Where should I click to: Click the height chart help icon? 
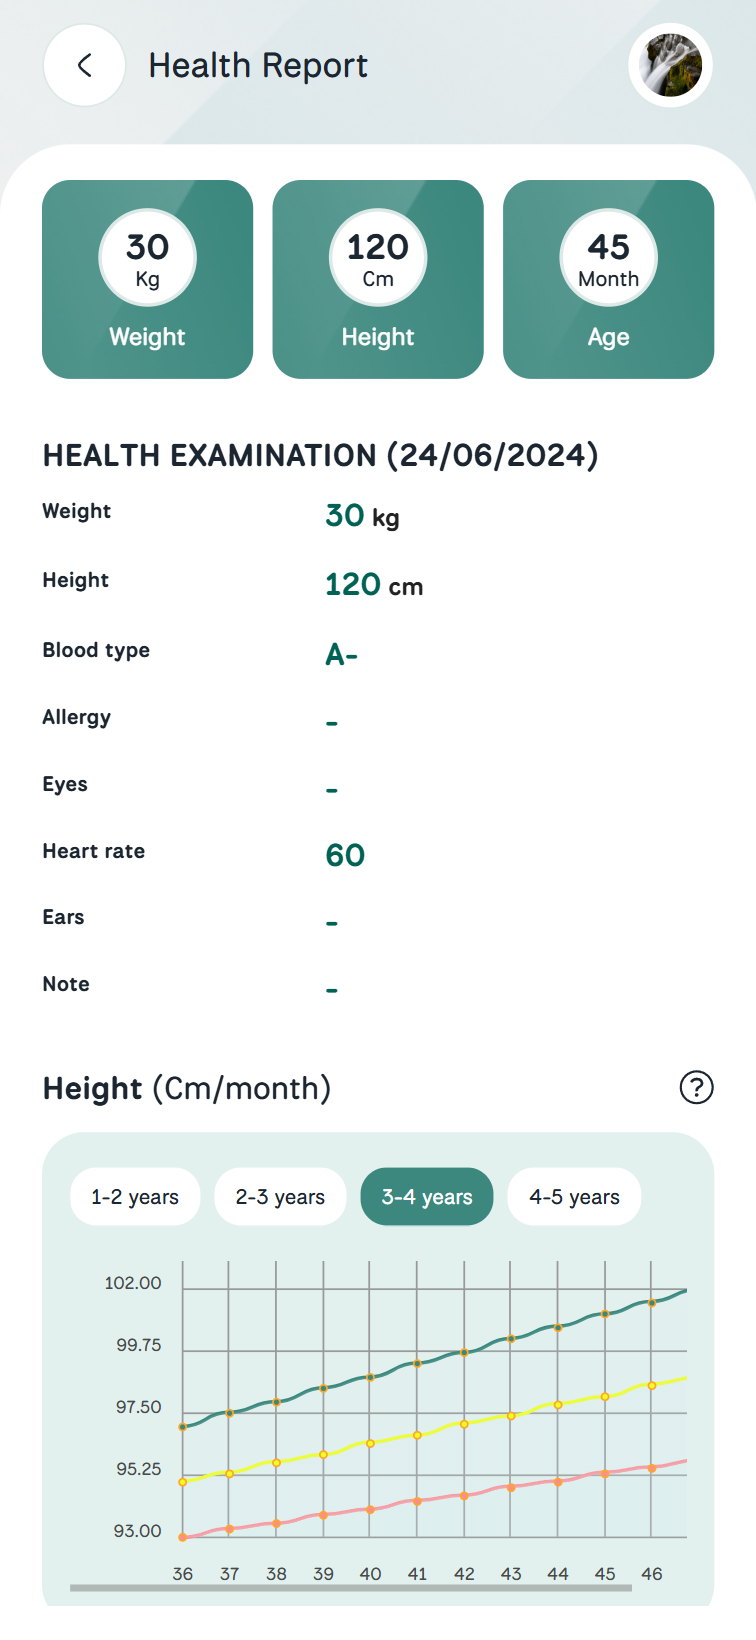696,1087
